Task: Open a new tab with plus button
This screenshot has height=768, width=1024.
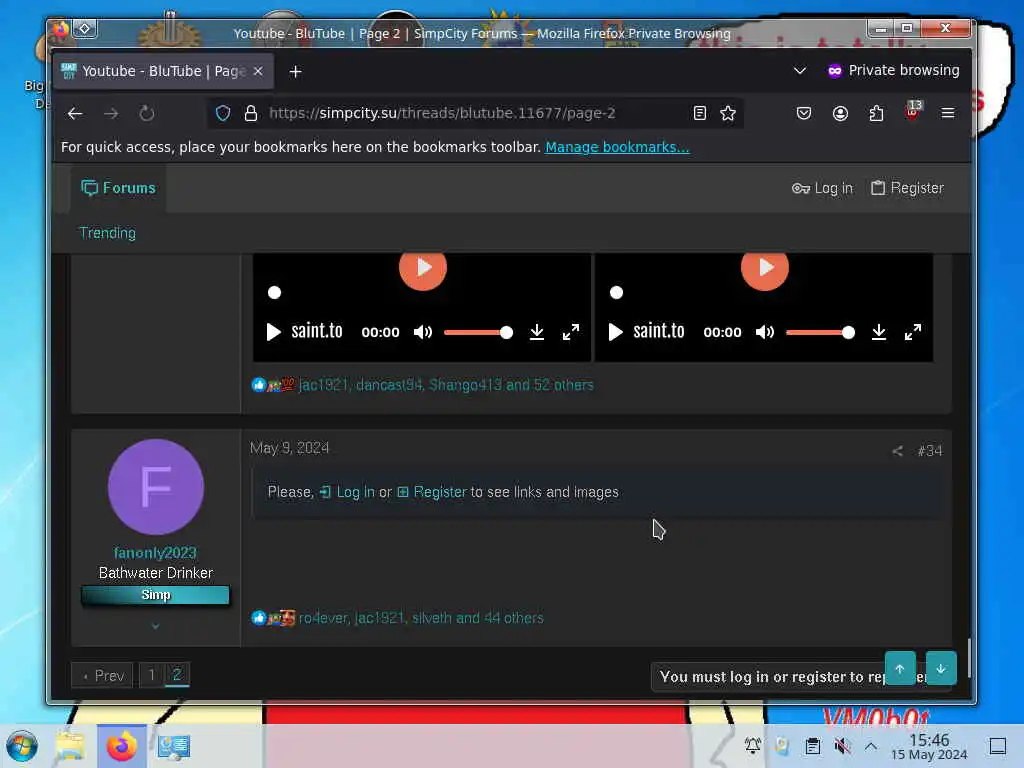Action: [x=295, y=71]
